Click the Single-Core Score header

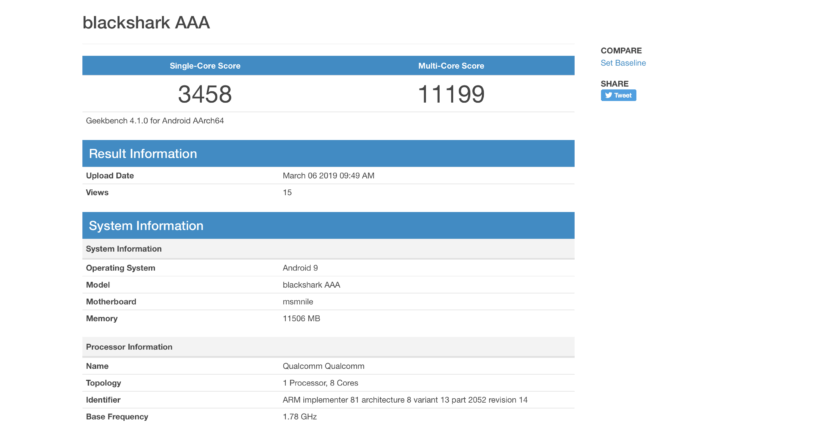point(205,66)
